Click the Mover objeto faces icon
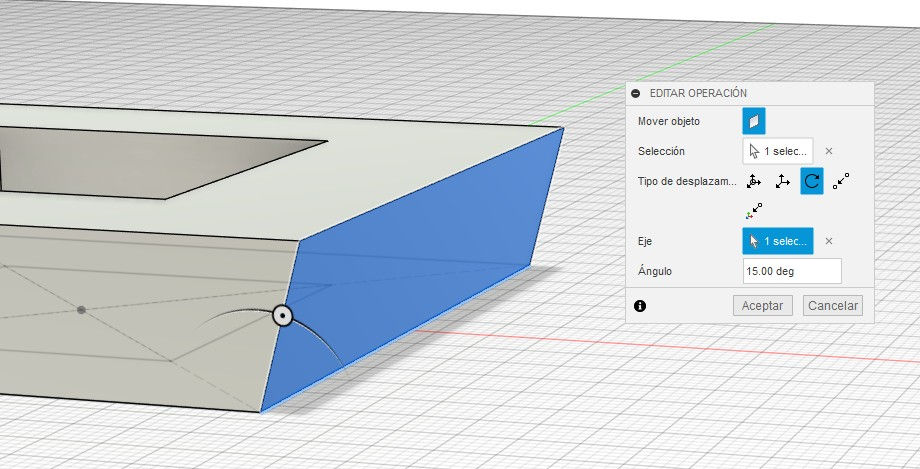920x469 pixels. coord(754,121)
